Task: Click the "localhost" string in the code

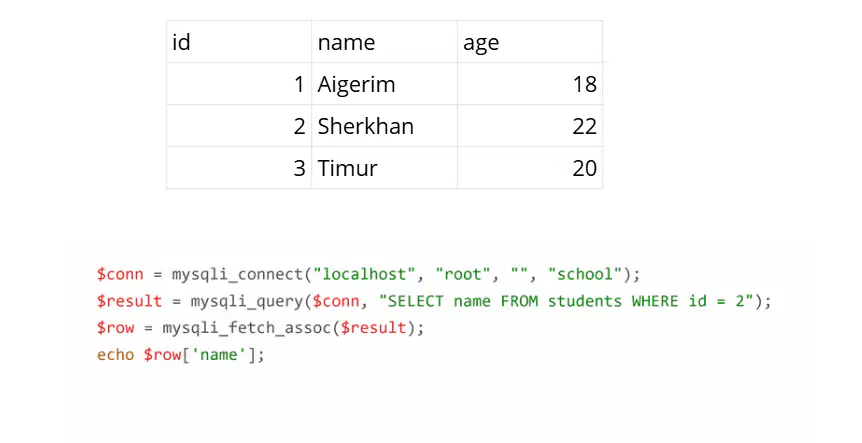Action: (364, 274)
